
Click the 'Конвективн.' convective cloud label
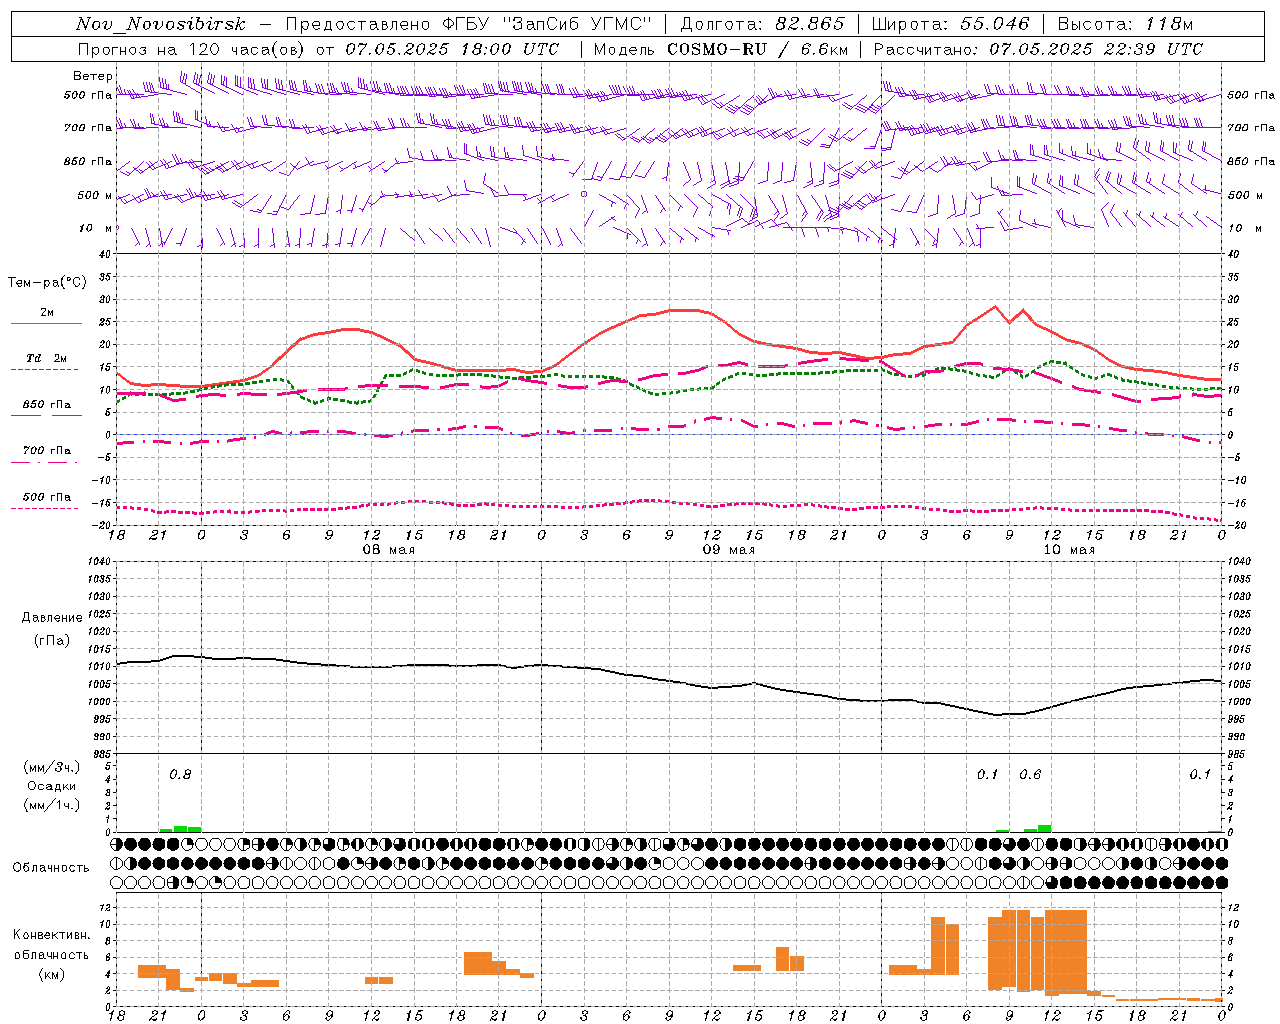[52, 935]
